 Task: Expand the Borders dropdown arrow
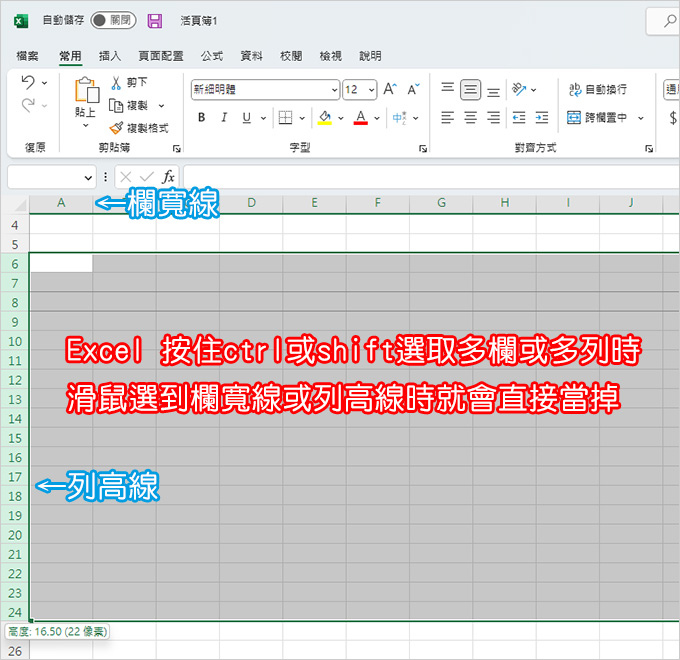point(302,118)
